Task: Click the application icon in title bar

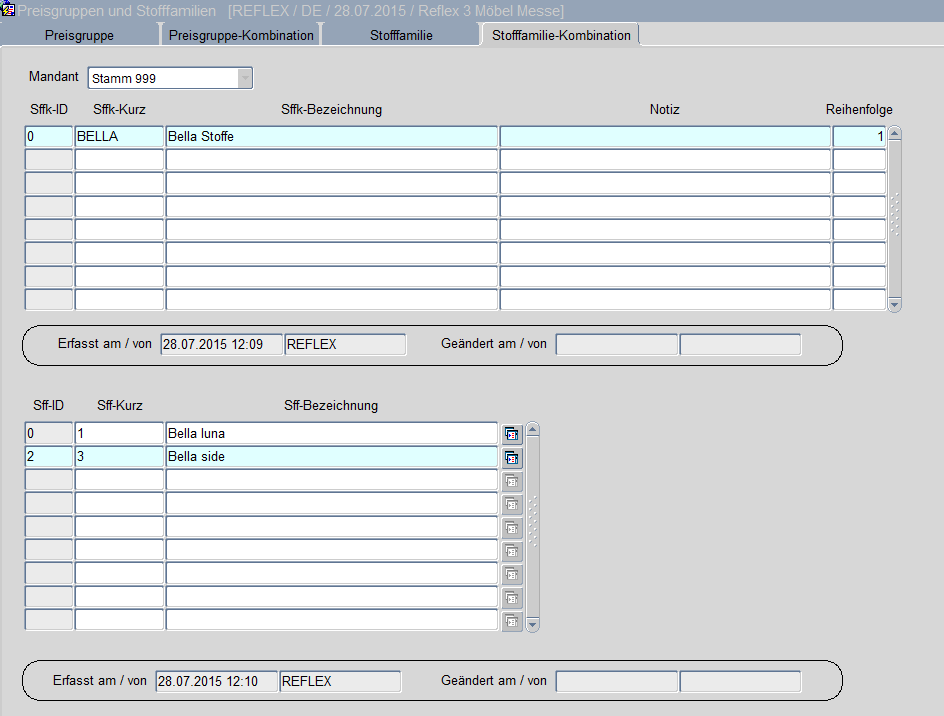Action: (8, 10)
